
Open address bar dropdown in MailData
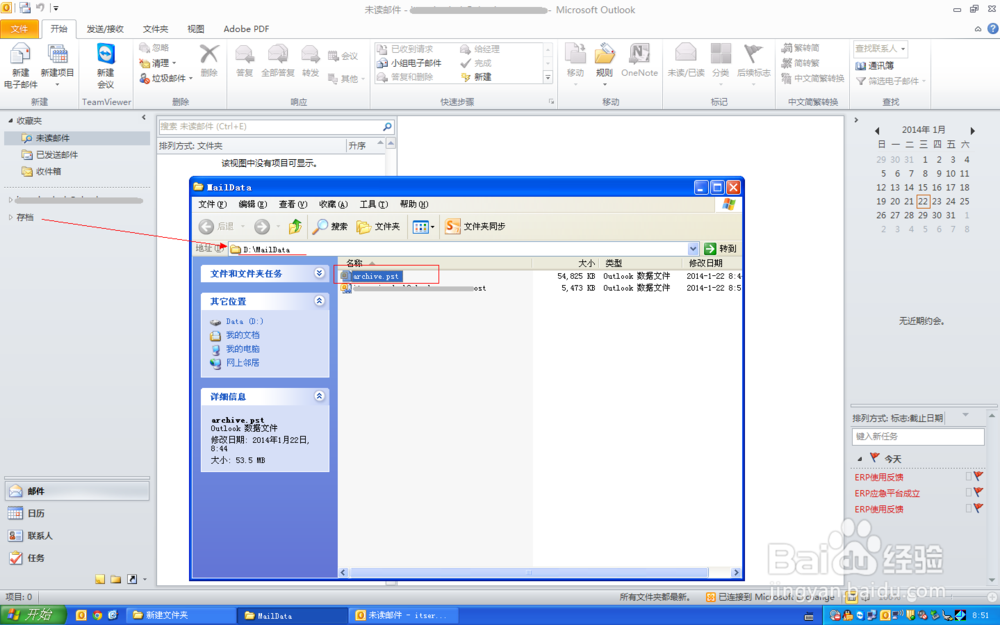[693, 249]
